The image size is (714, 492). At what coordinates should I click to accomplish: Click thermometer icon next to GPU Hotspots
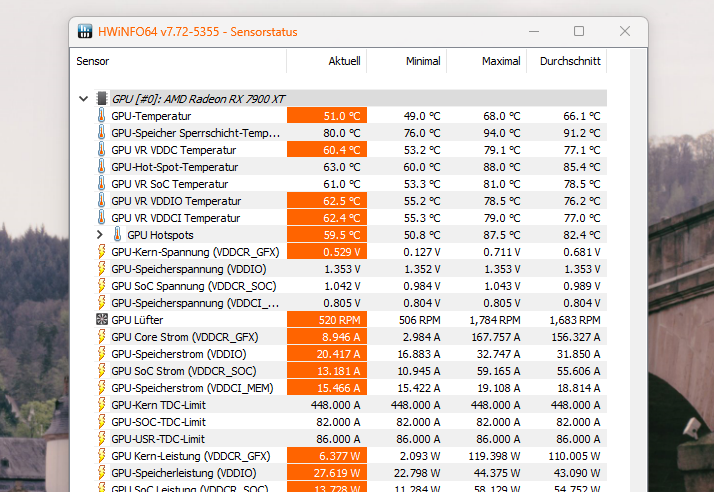click(x=117, y=235)
